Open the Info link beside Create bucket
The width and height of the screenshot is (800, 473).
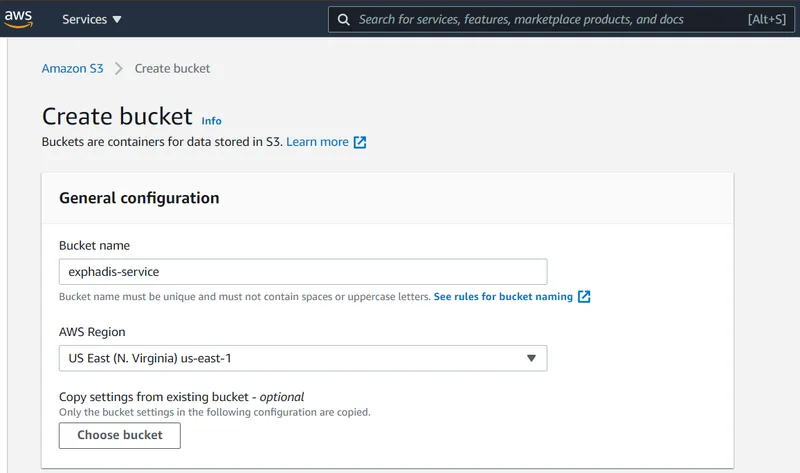click(x=211, y=121)
